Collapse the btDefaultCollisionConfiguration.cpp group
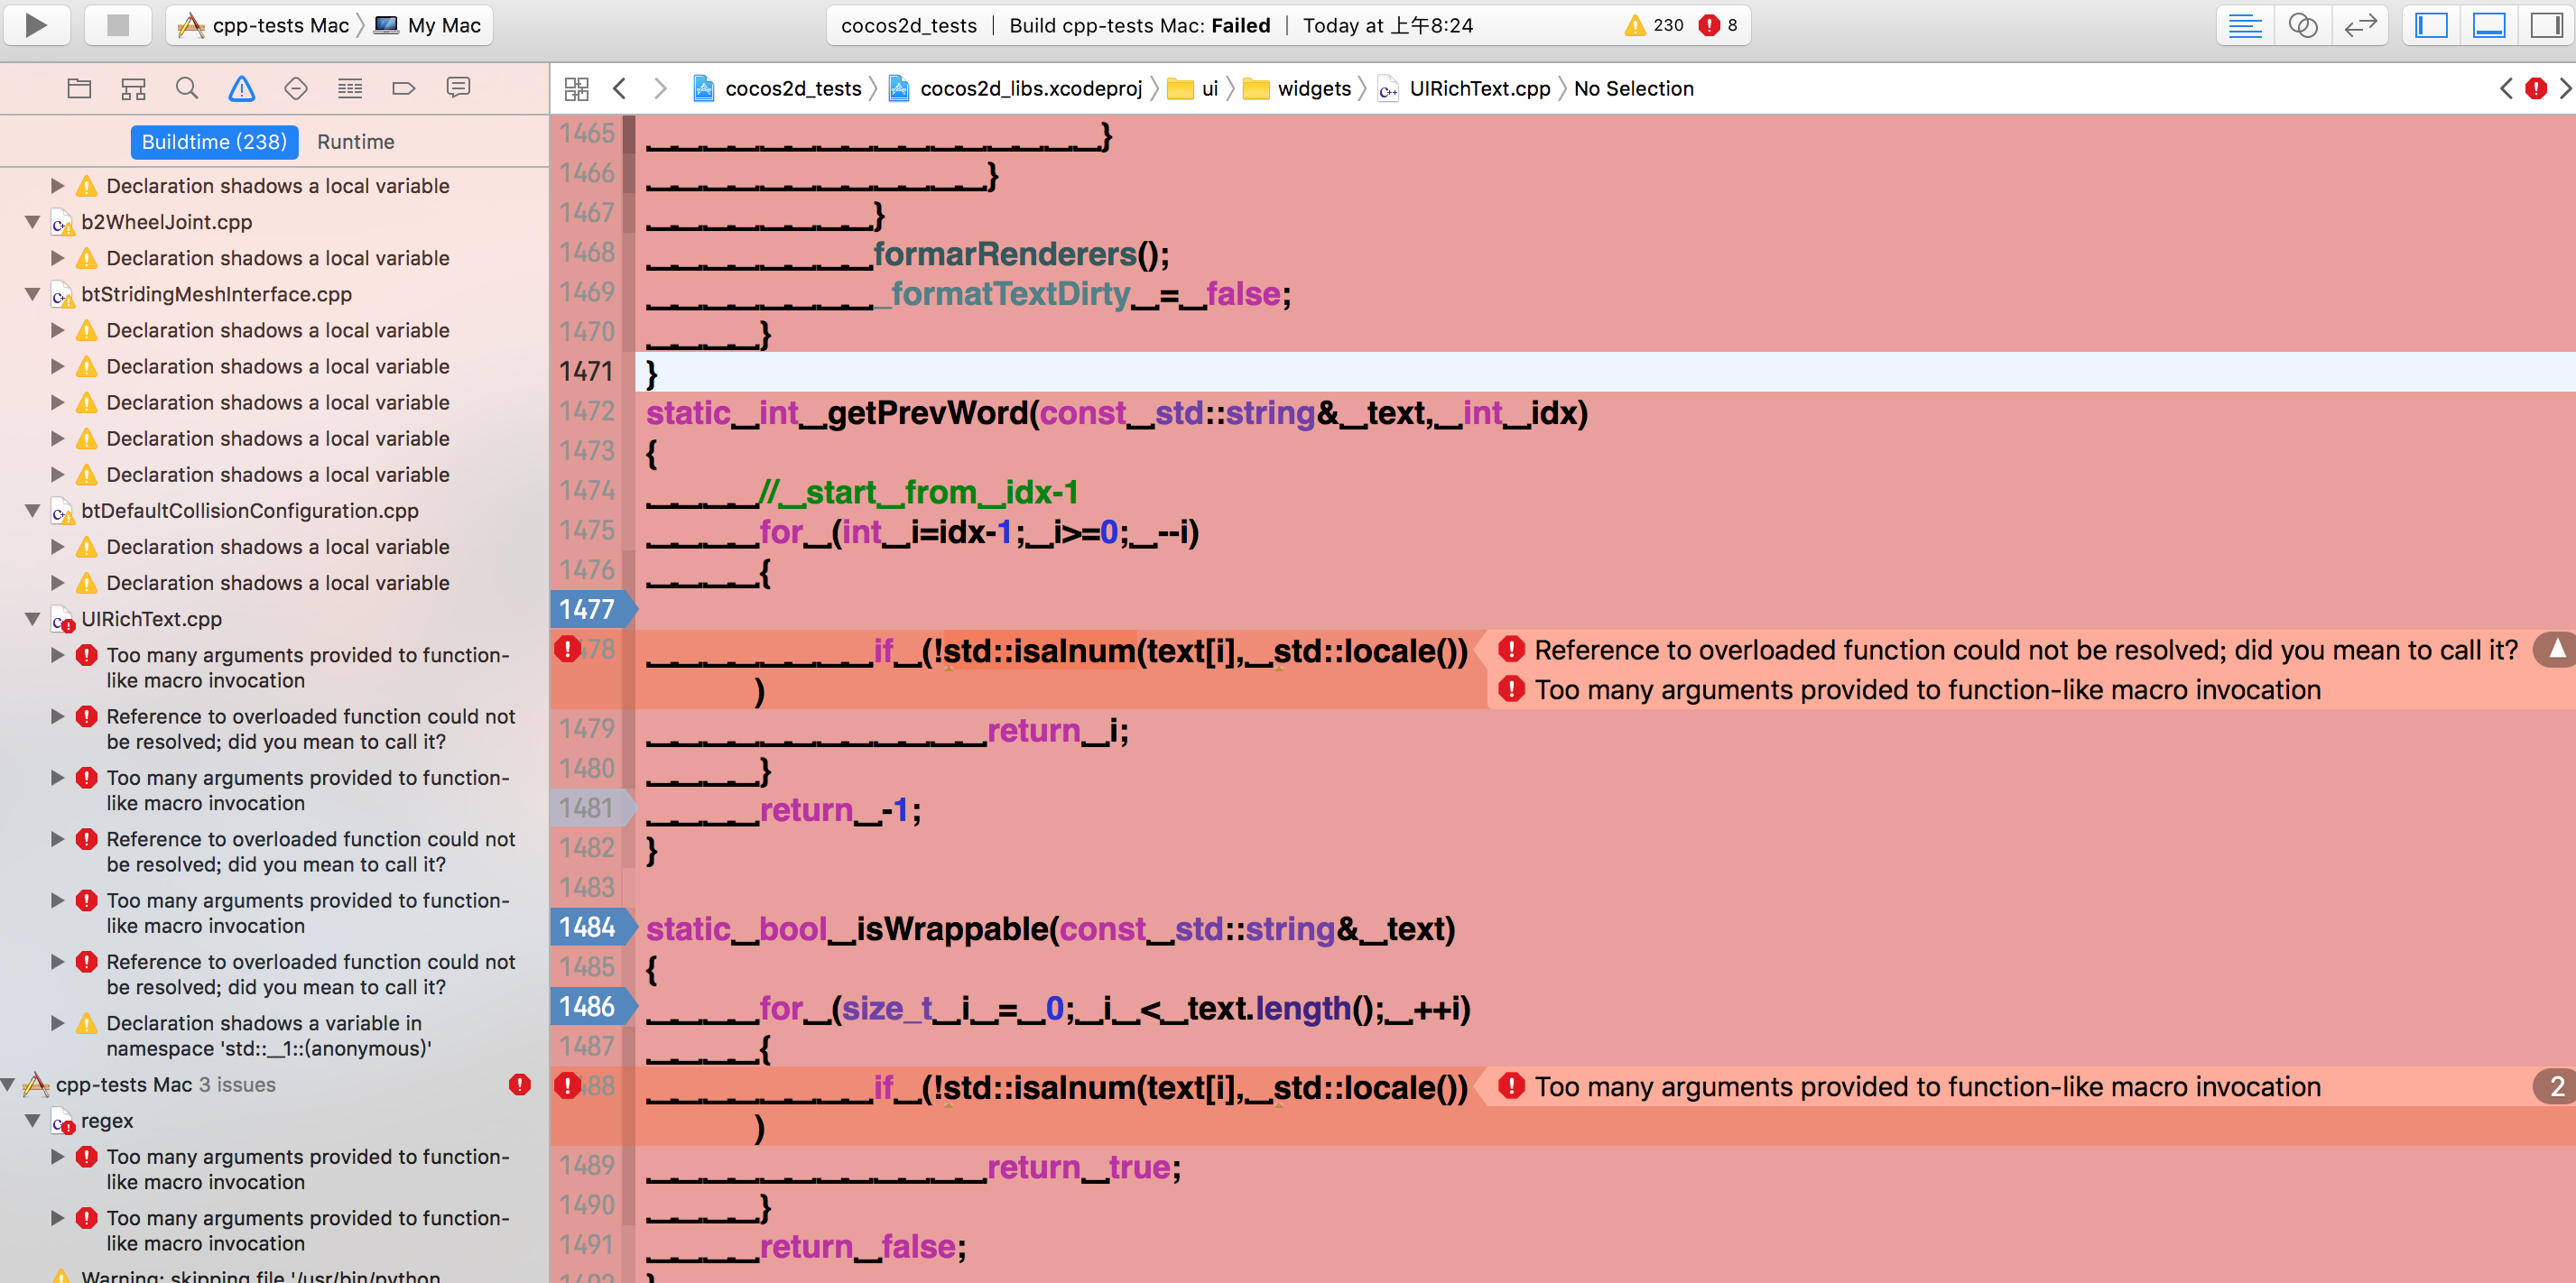The image size is (2576, 1283). click(32, 511)
